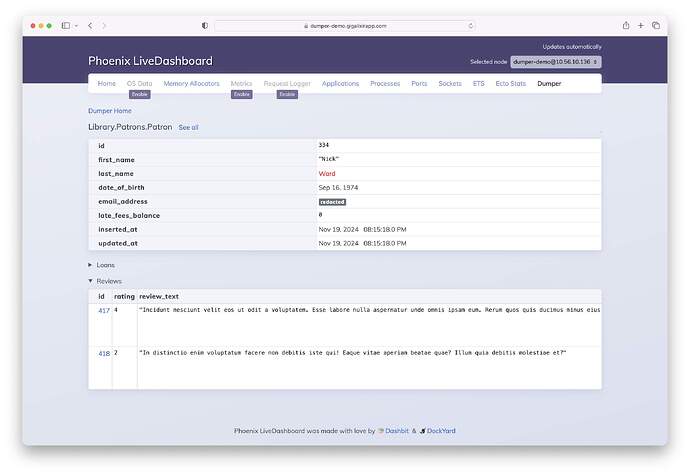
Task: Open the Memory Allocators tab
Action: coord(191,83)
